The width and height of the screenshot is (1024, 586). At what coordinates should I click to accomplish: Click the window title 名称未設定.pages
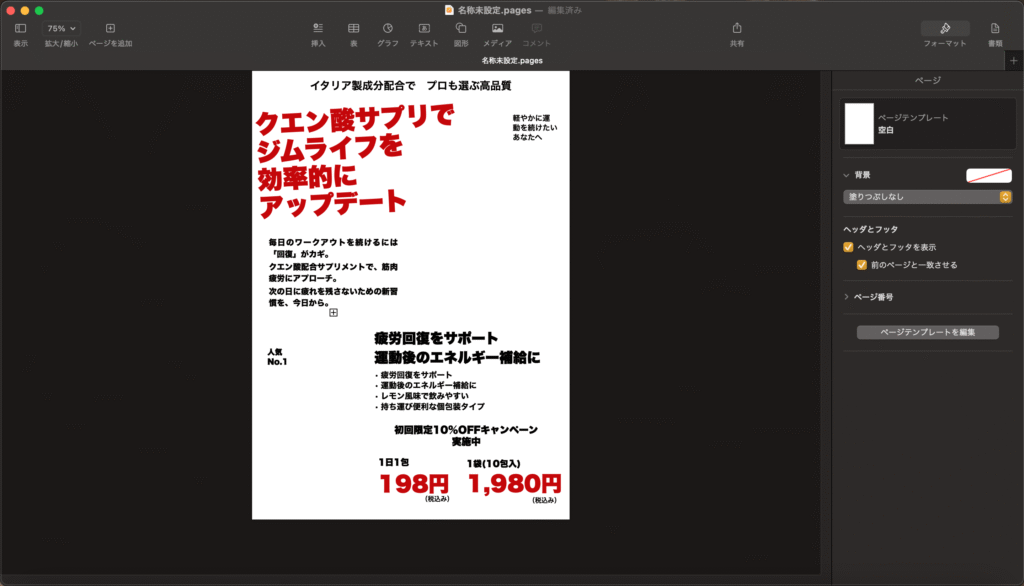pyautogui.click(x=494, y=10)
